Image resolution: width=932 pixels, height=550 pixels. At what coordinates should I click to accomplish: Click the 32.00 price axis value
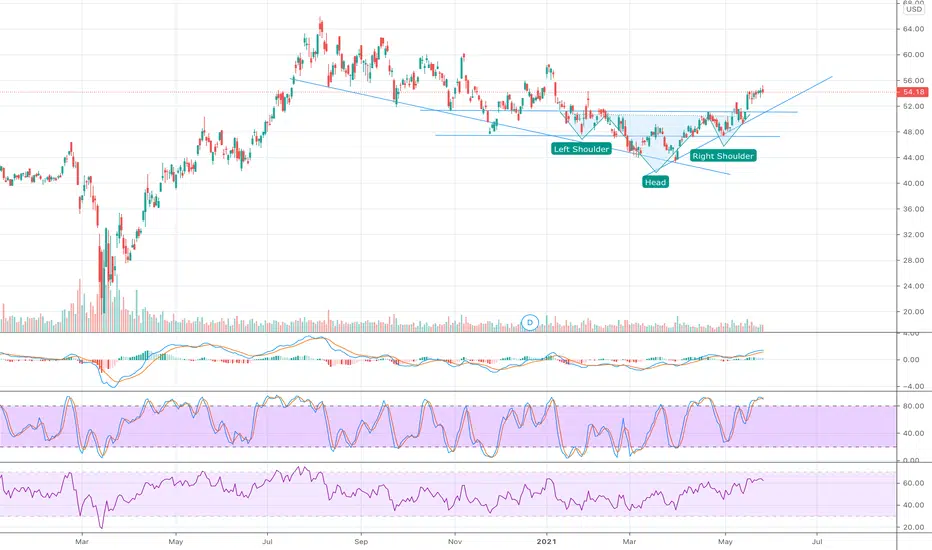[x=913, y=234]
